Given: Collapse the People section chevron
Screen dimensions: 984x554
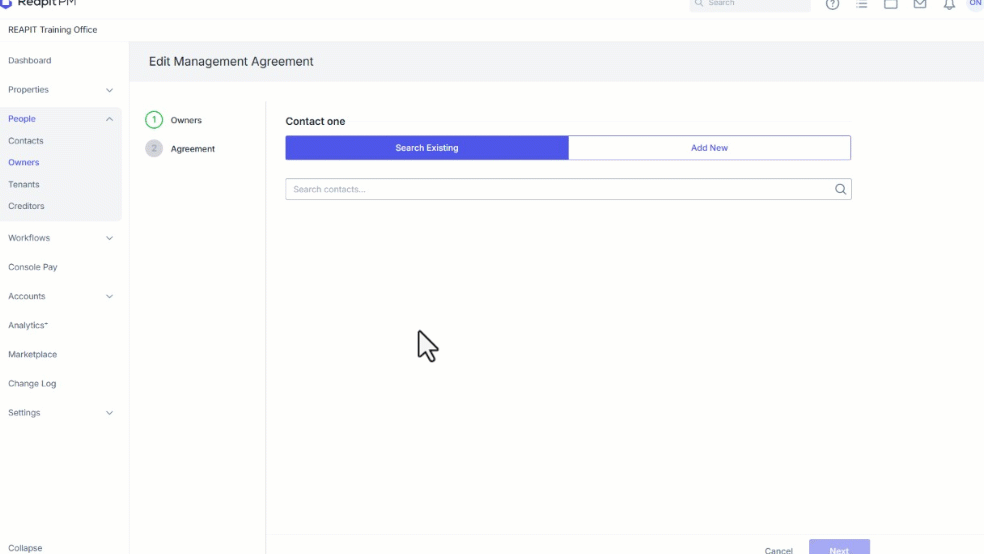Looking at the screenshot, I should (109, 119).
